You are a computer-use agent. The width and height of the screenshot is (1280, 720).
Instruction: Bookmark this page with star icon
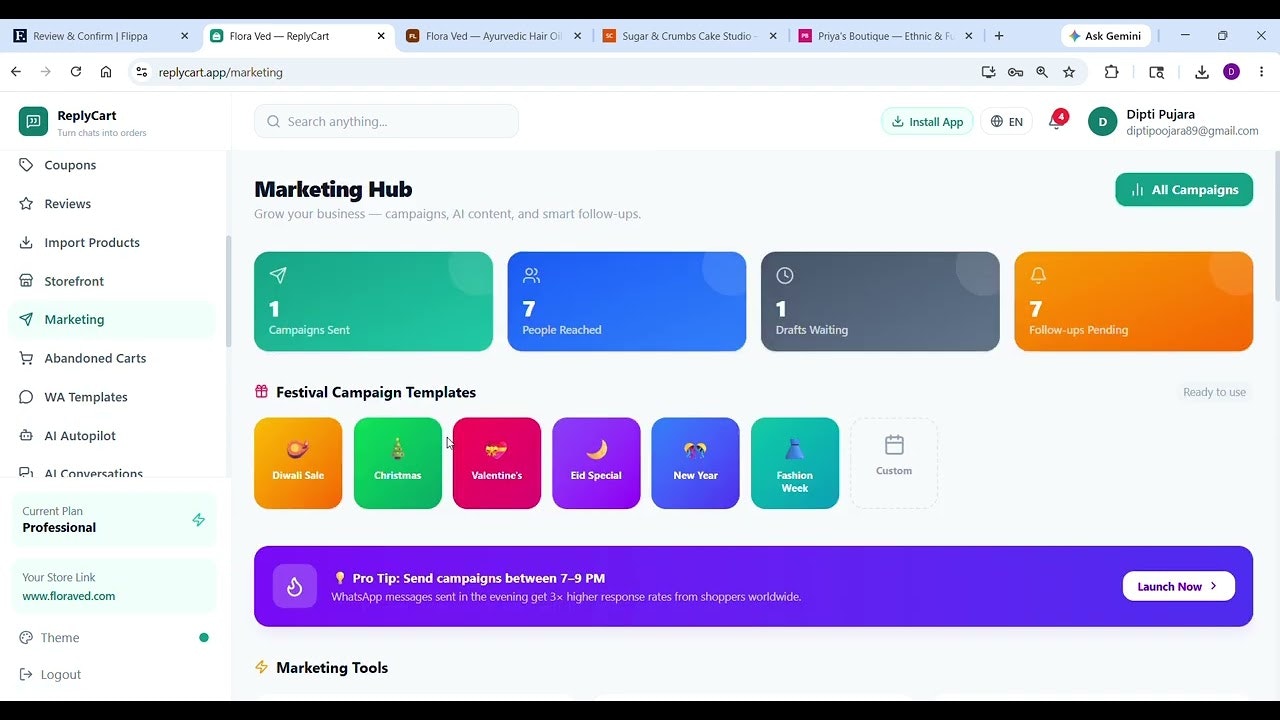click(1069, 72)
